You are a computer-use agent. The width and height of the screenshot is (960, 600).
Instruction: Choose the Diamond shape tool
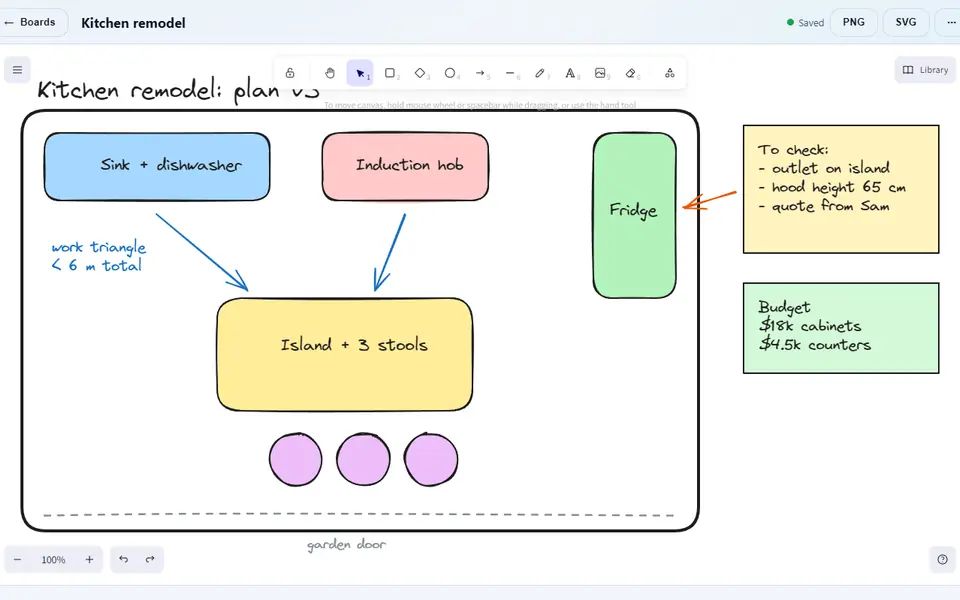coord(420,73)
